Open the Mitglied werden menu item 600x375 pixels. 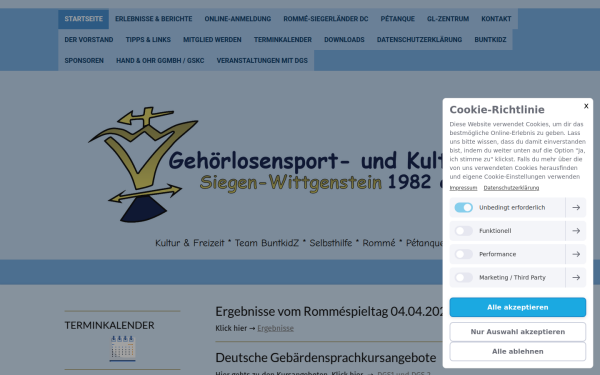[212, 40]
